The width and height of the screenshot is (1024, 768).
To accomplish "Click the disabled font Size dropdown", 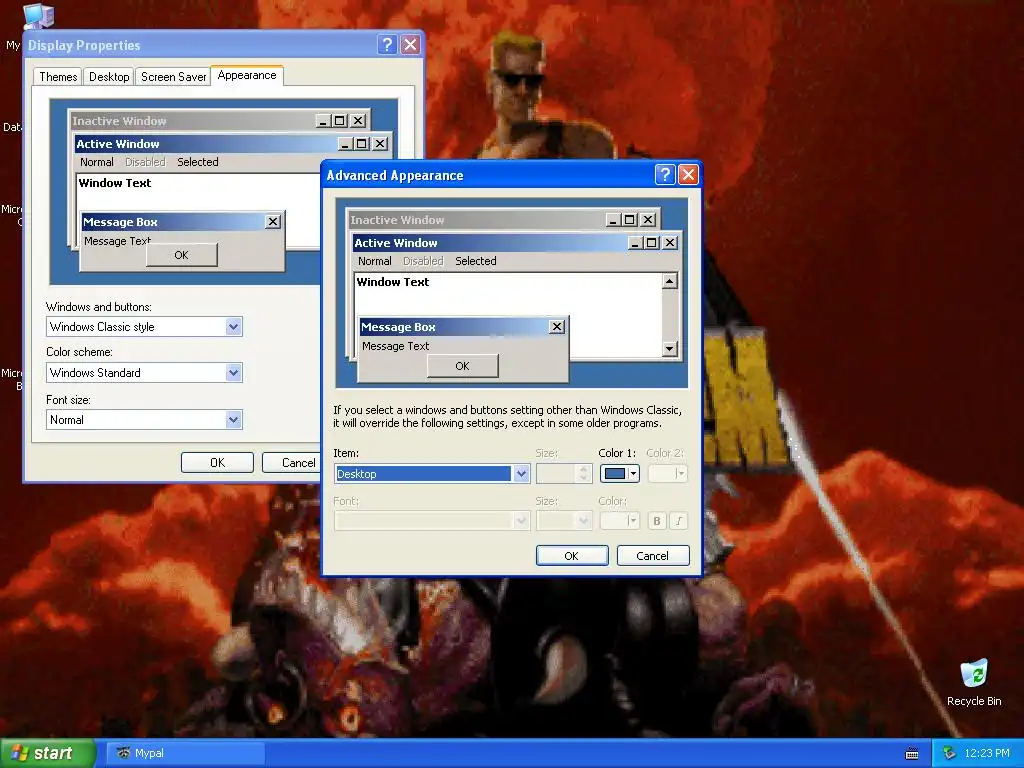I will point(564,520).
